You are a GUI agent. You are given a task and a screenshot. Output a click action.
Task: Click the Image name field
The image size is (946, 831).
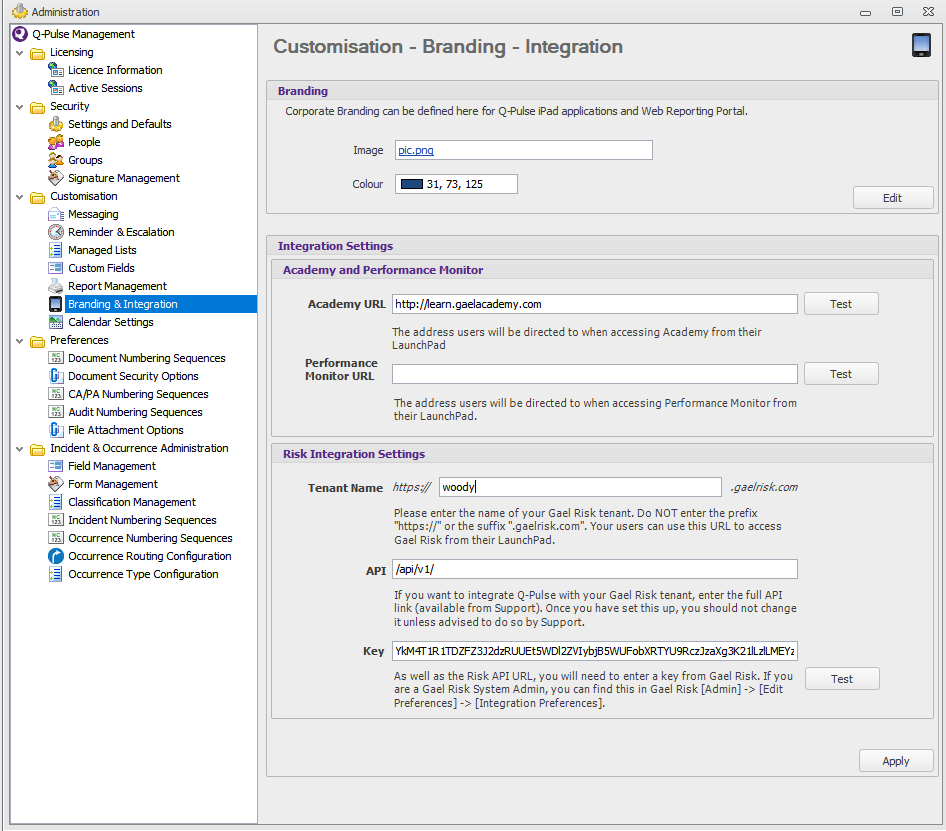[x=524, y=150]
